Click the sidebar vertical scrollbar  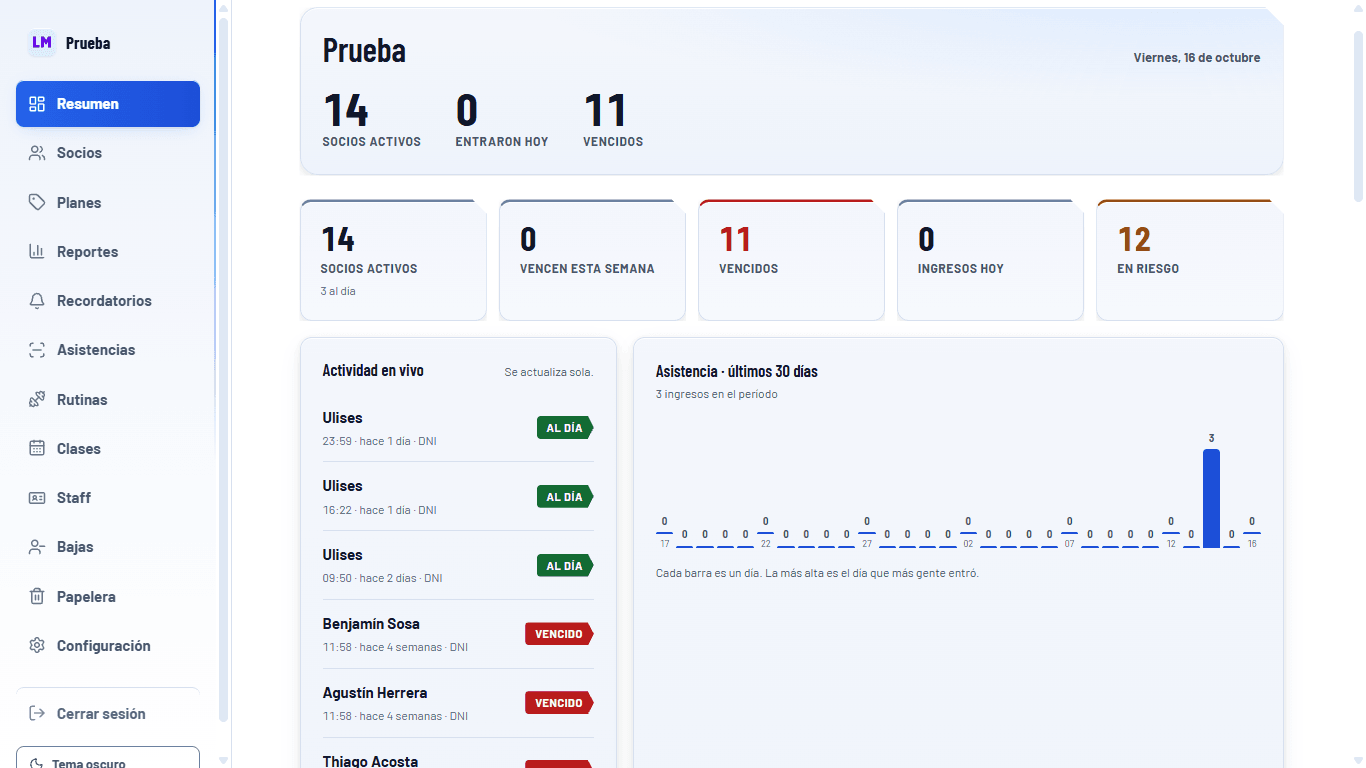pyautogui.click(x=223, y=370)
